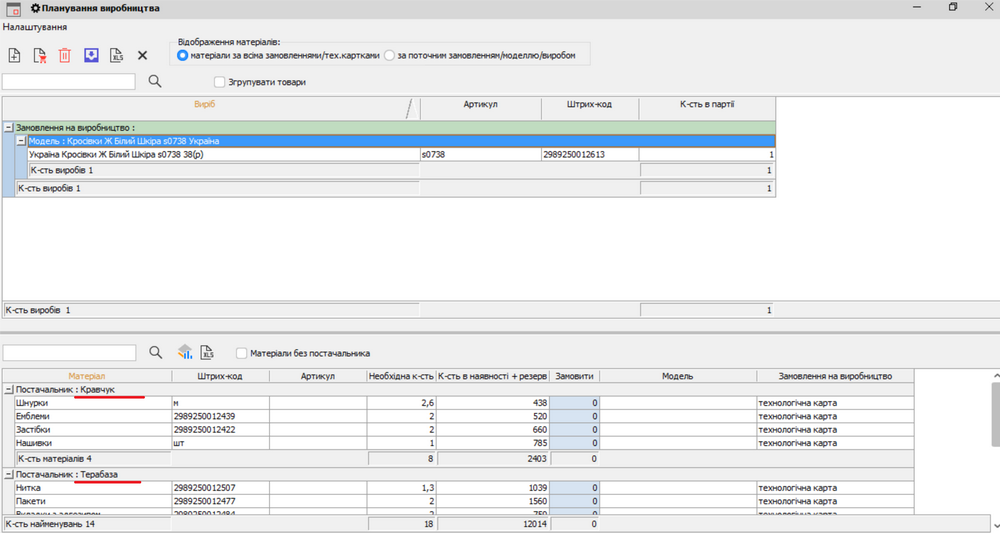
Task: Open the warehouse stock chart icon
Action: (x=185, y=352)
